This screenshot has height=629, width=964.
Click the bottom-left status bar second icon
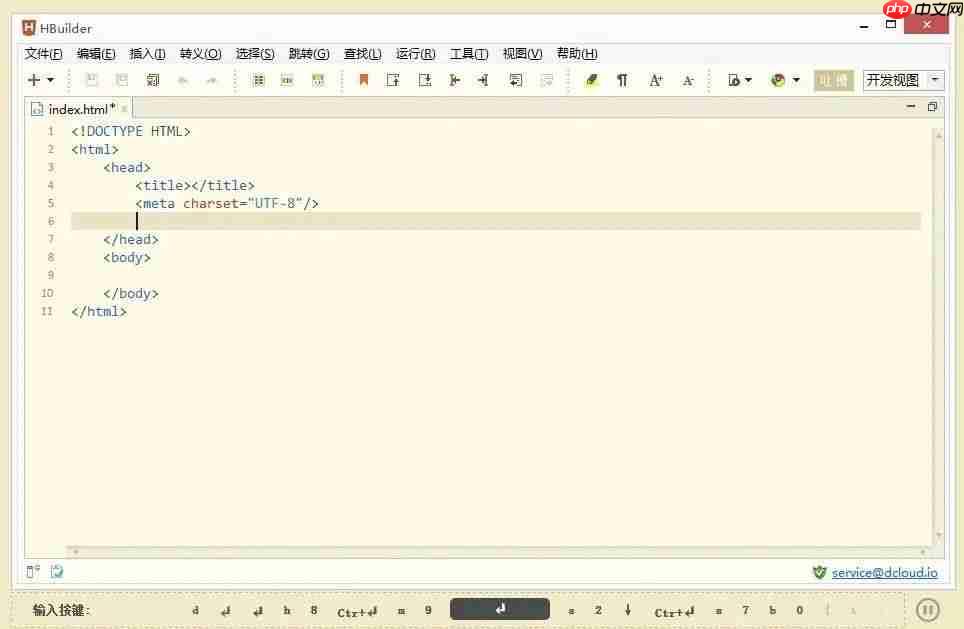(x=57, y=572)
